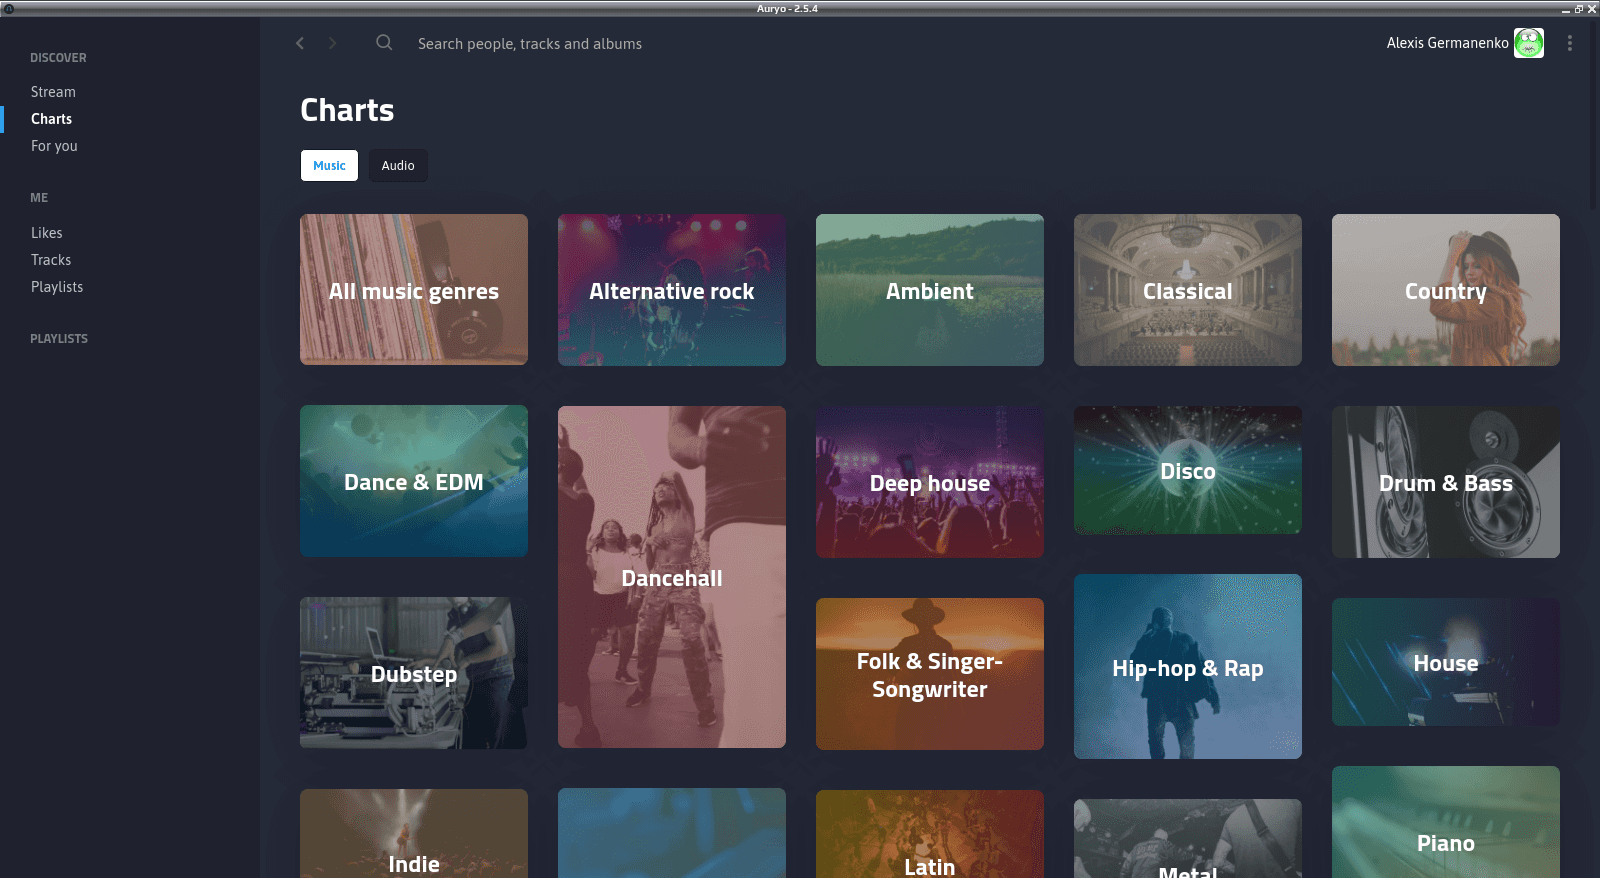Image resolution: width=1600 pixels, height=878 pixels.
Task: Open Playlists in the sidebar
Action: (x=57, y=287)
